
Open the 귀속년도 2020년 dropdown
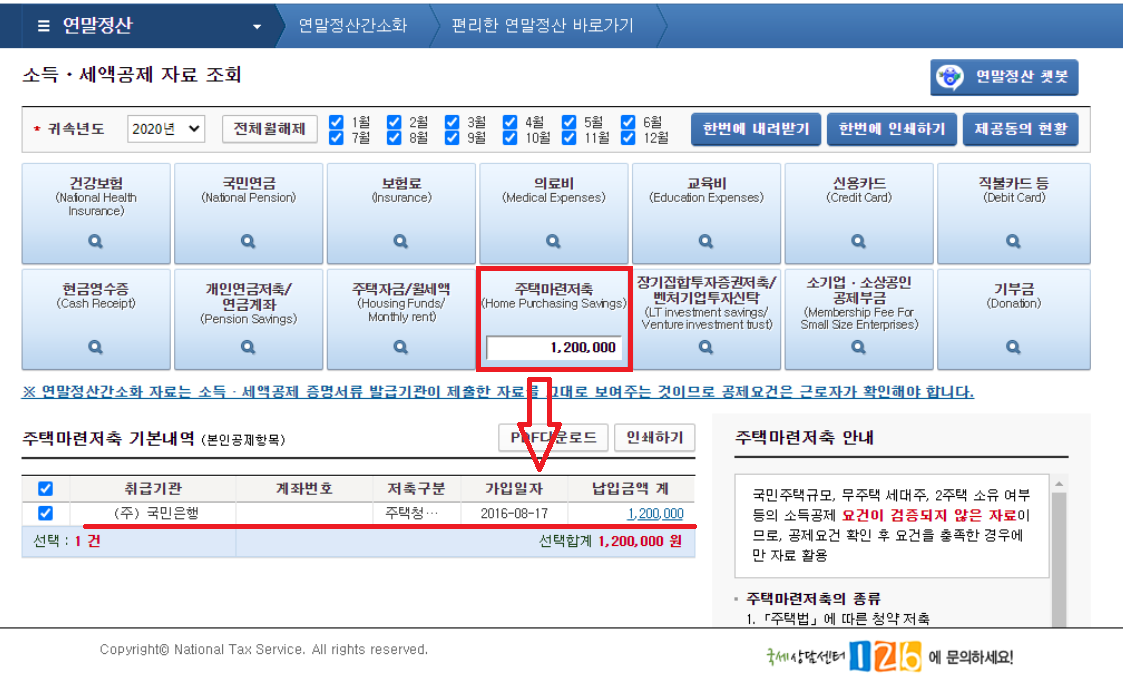click(166, 129)
